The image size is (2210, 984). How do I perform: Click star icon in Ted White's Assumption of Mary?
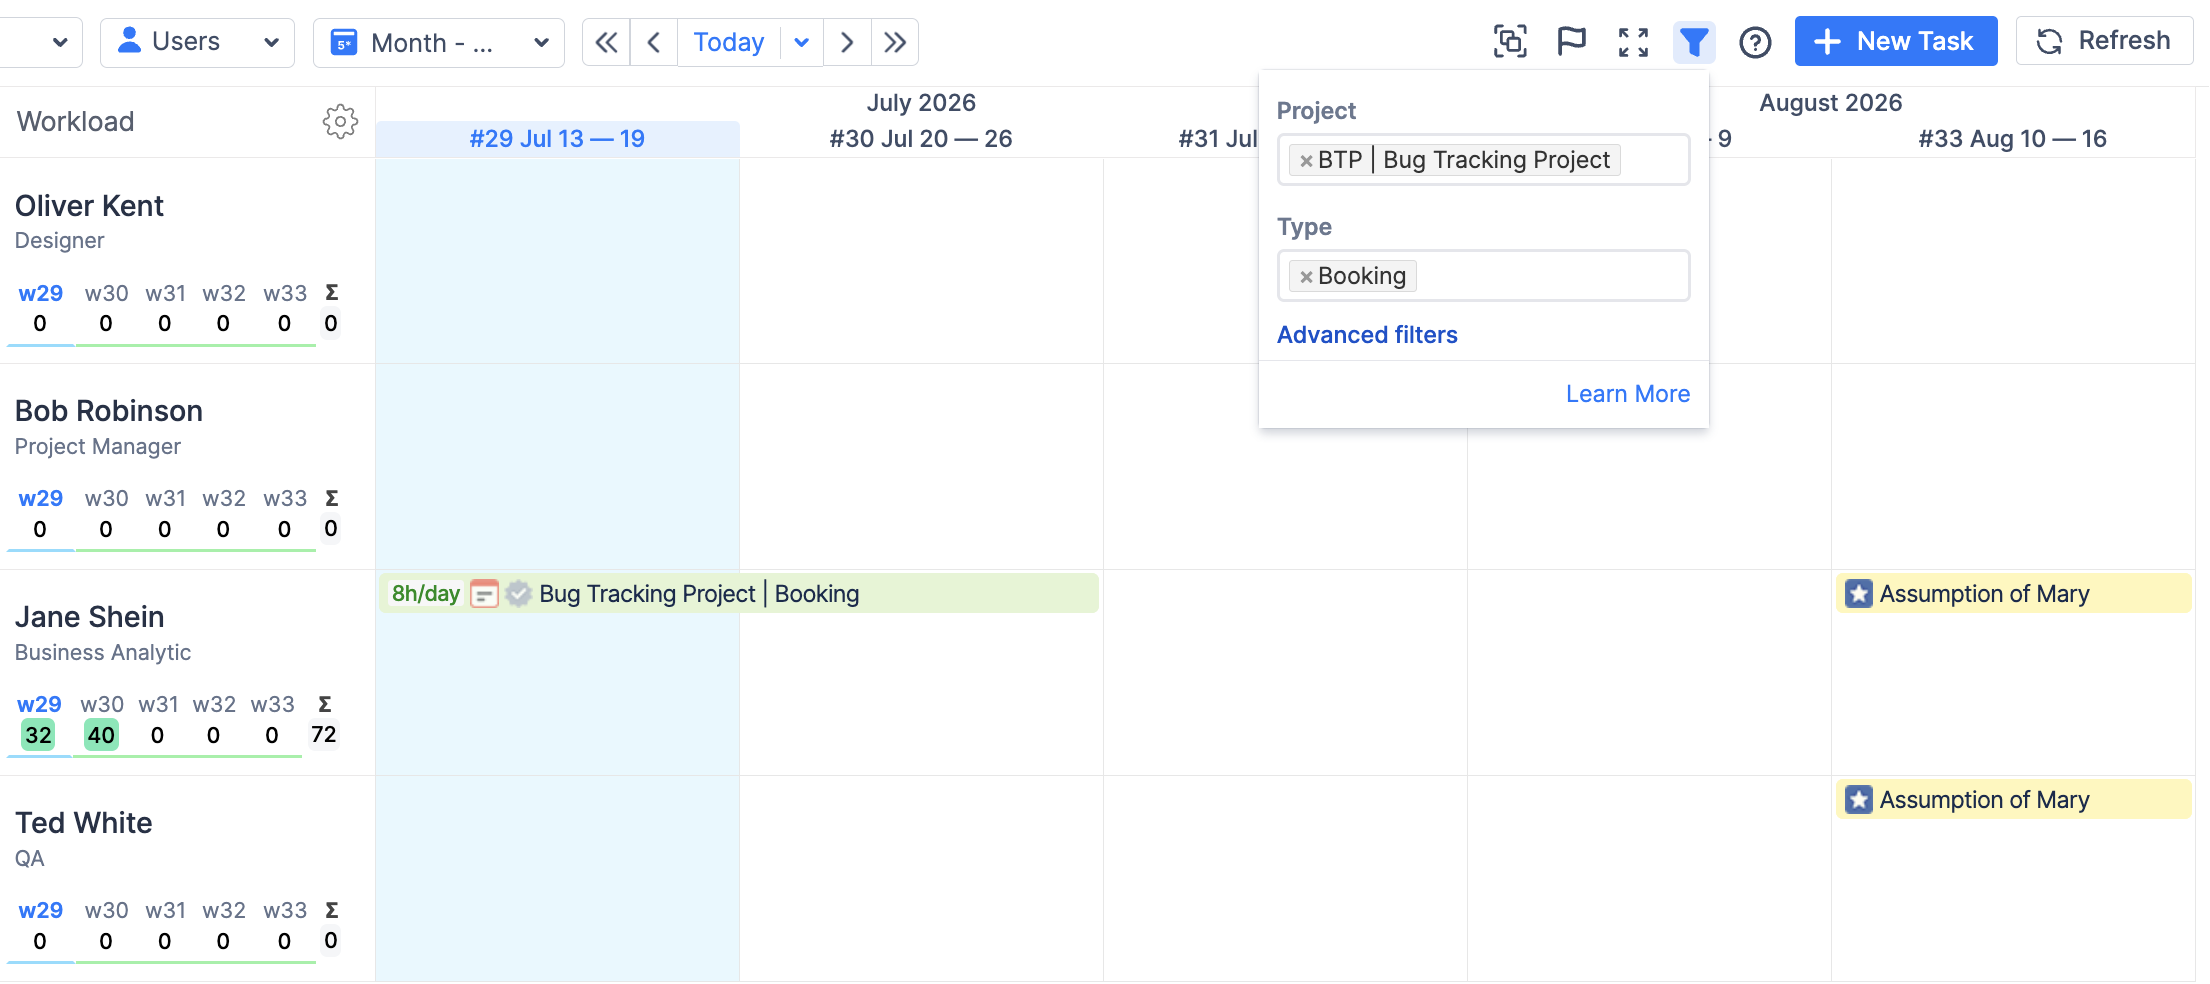(1858, 800)
